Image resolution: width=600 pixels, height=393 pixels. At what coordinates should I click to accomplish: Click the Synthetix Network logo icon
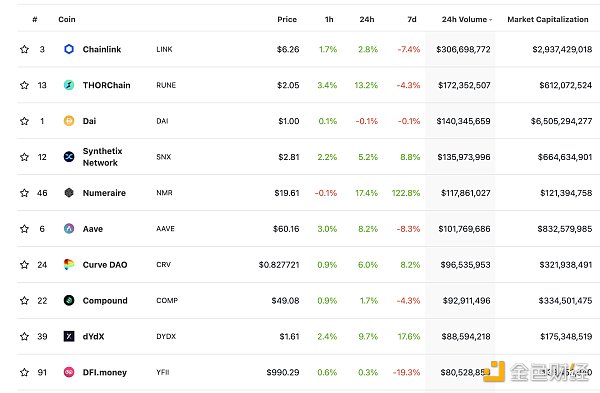(x=69, y=157)
